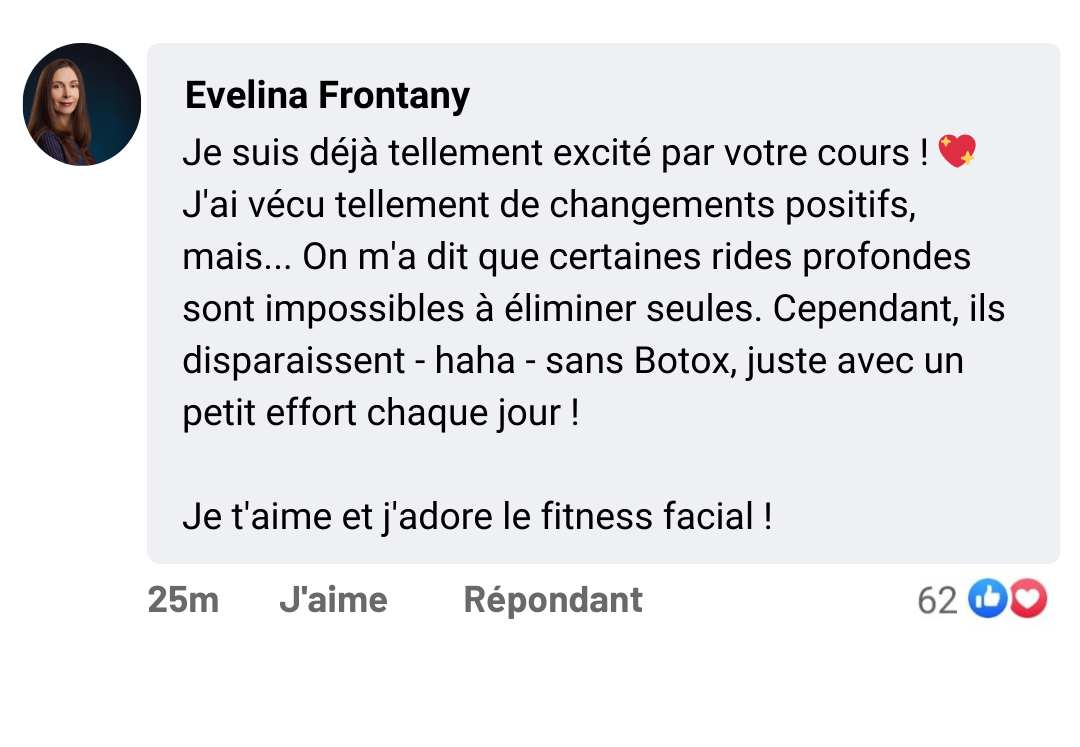Open the 62 reactions count

point(937,601)
